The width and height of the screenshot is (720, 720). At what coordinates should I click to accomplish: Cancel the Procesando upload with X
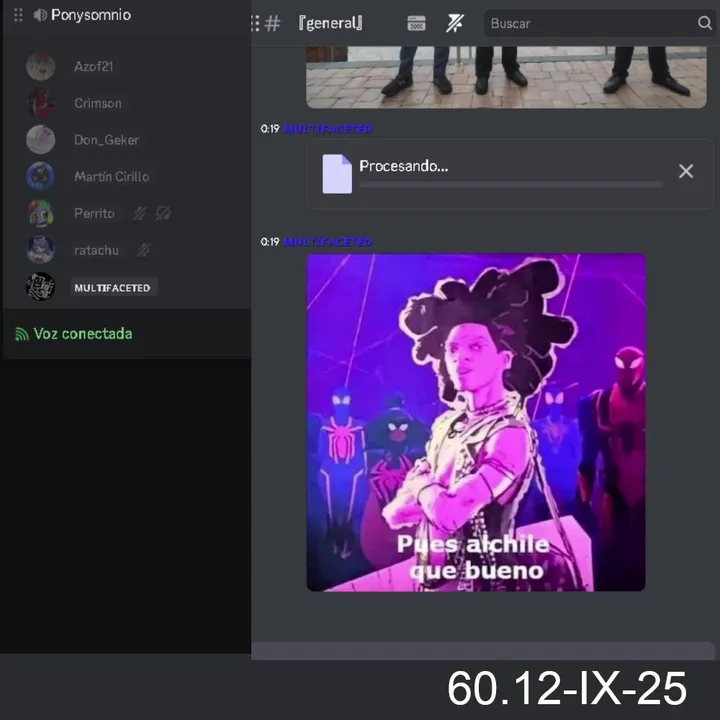coord(686,171)
